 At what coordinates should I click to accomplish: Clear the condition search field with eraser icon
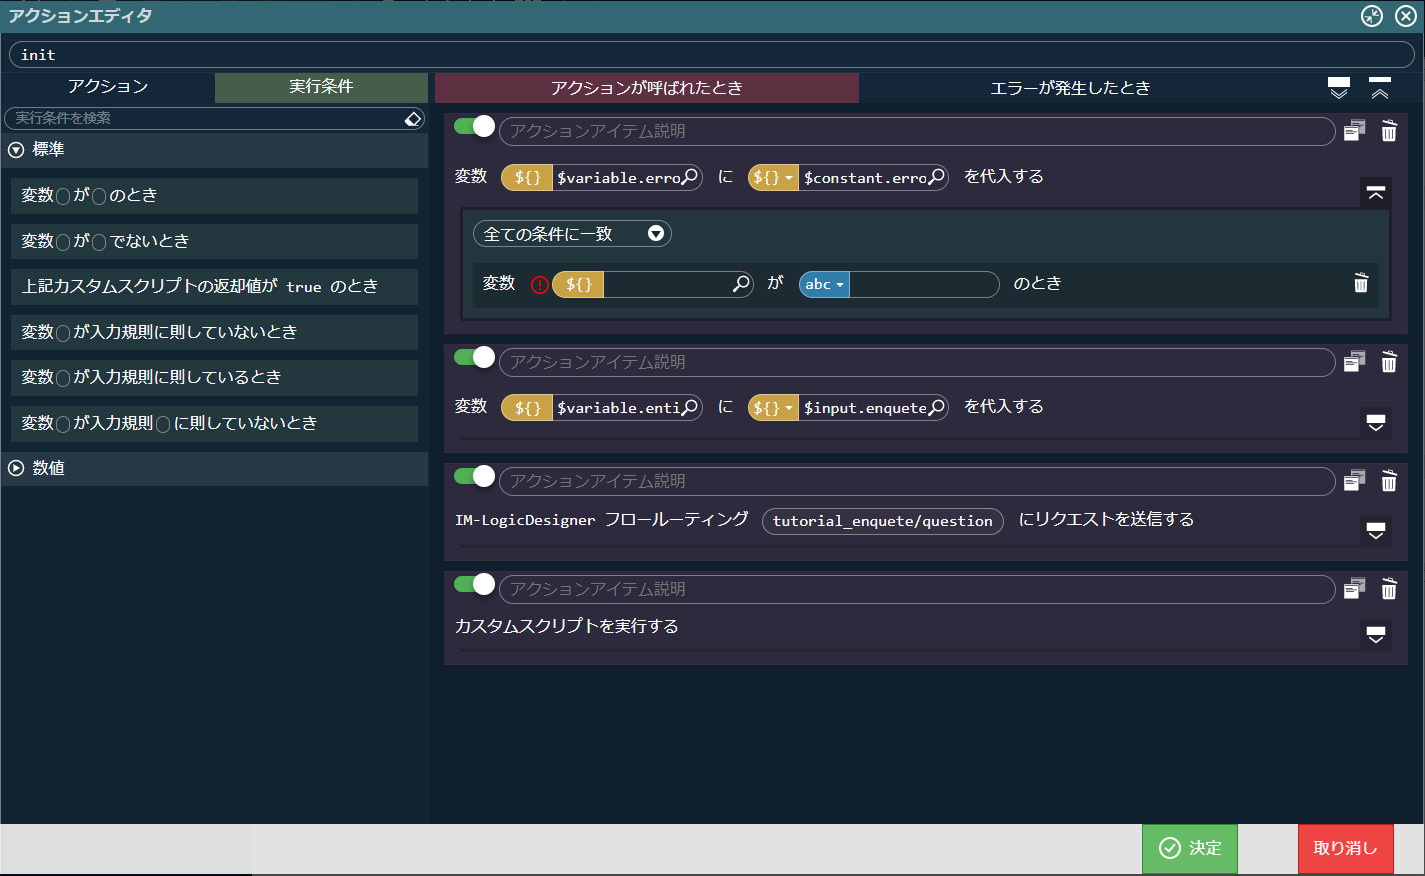coord(413,119)
